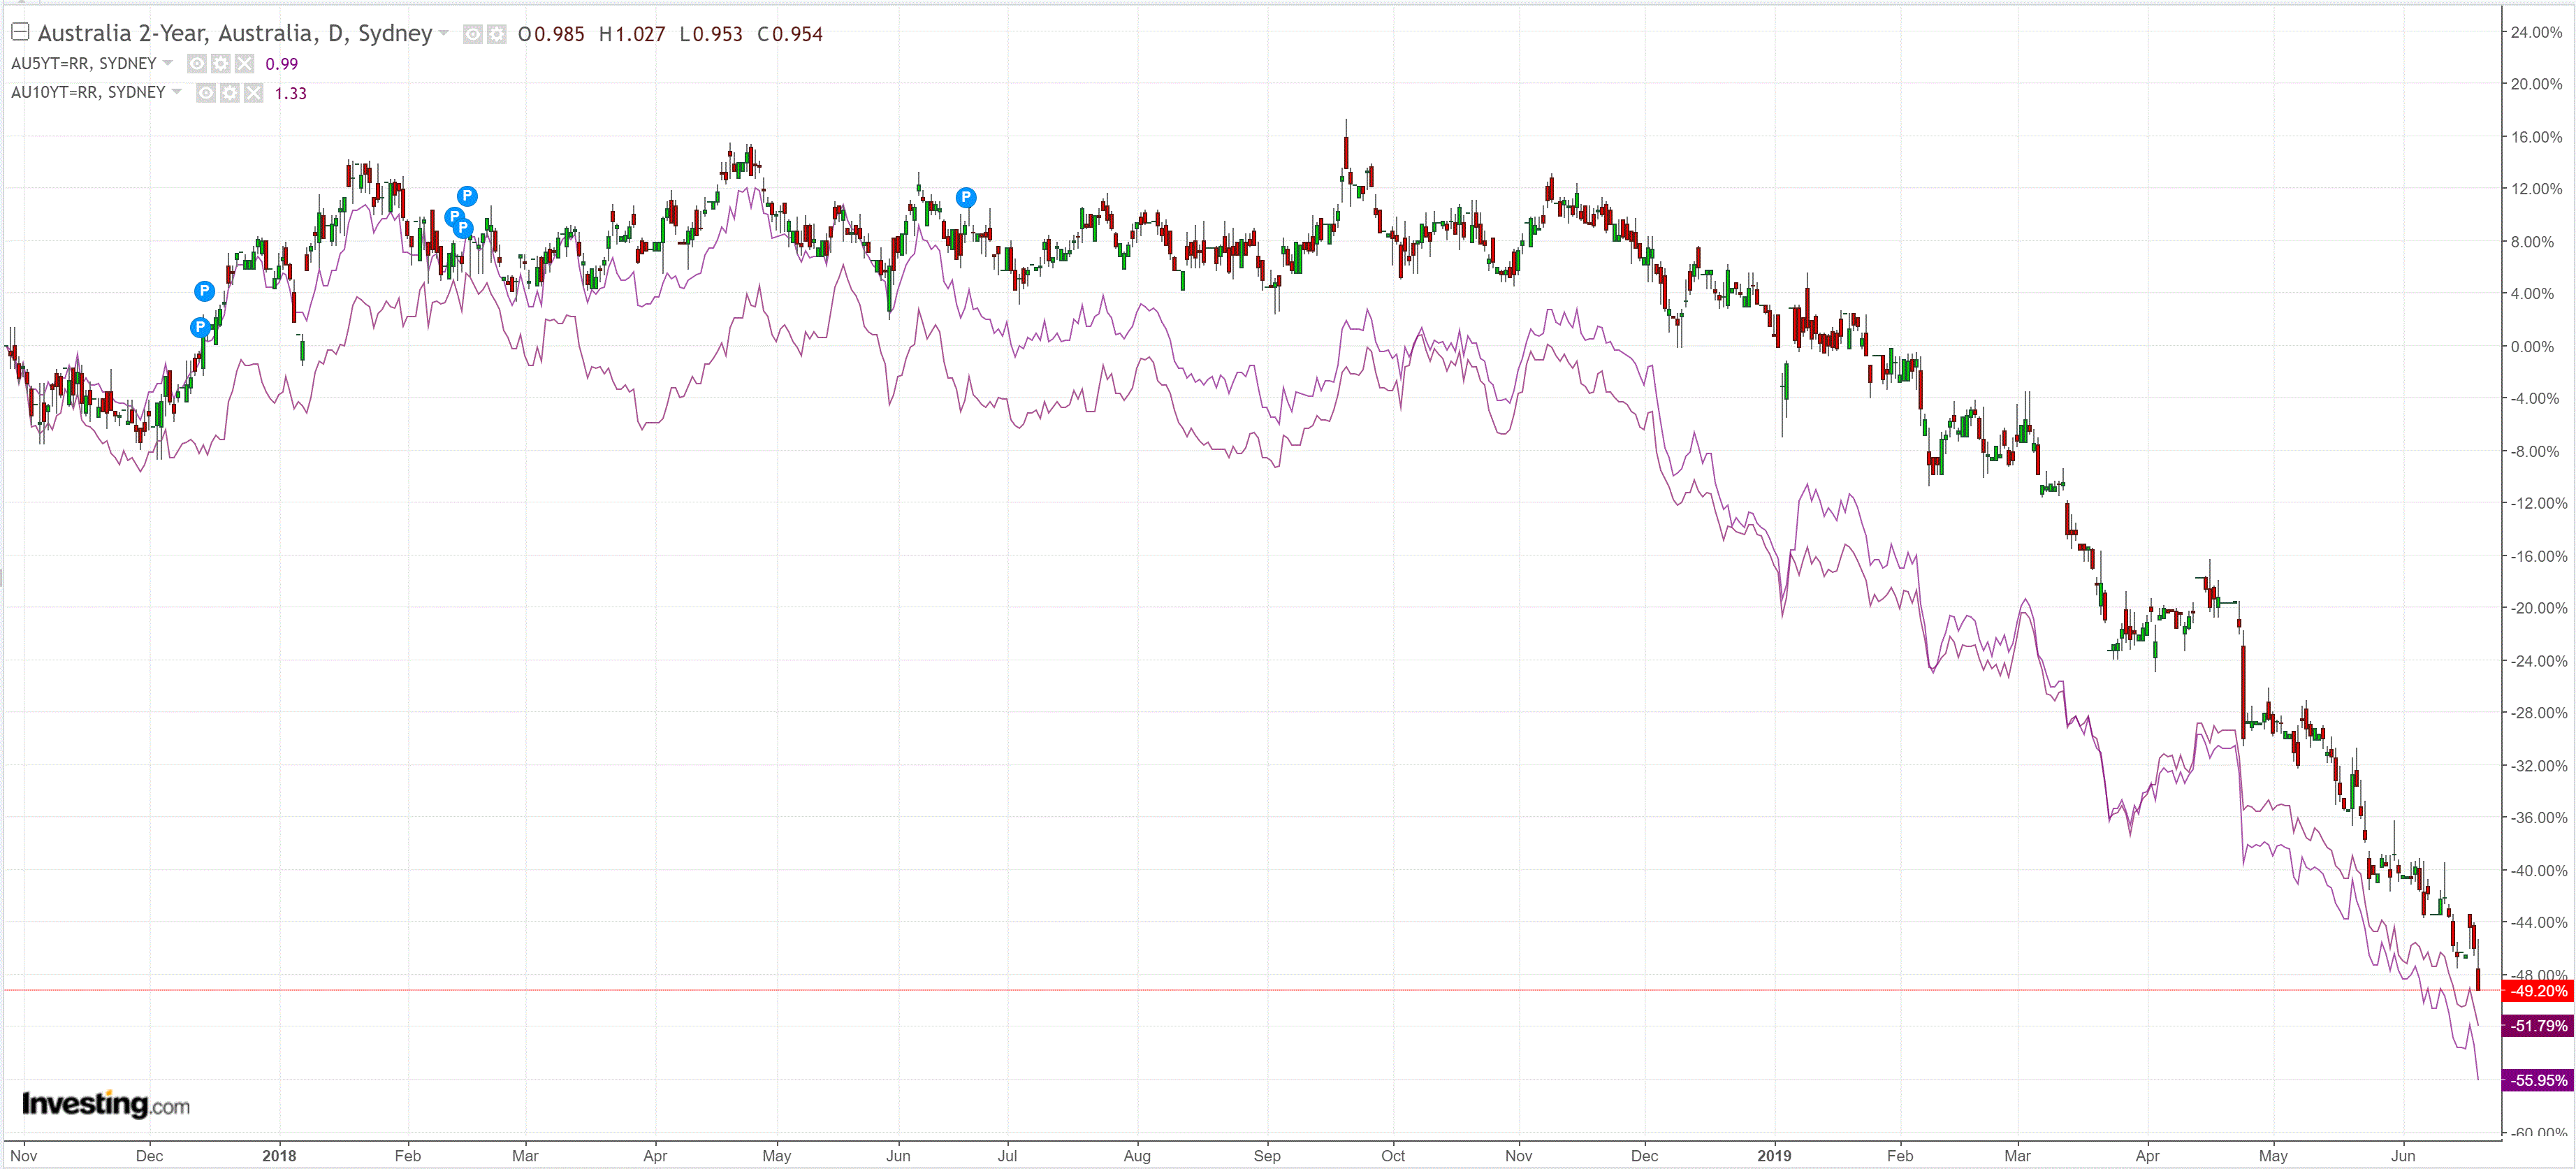Click the -55.95% purple axis label
The image size is (2576, 1169).
point(2538,1080)
